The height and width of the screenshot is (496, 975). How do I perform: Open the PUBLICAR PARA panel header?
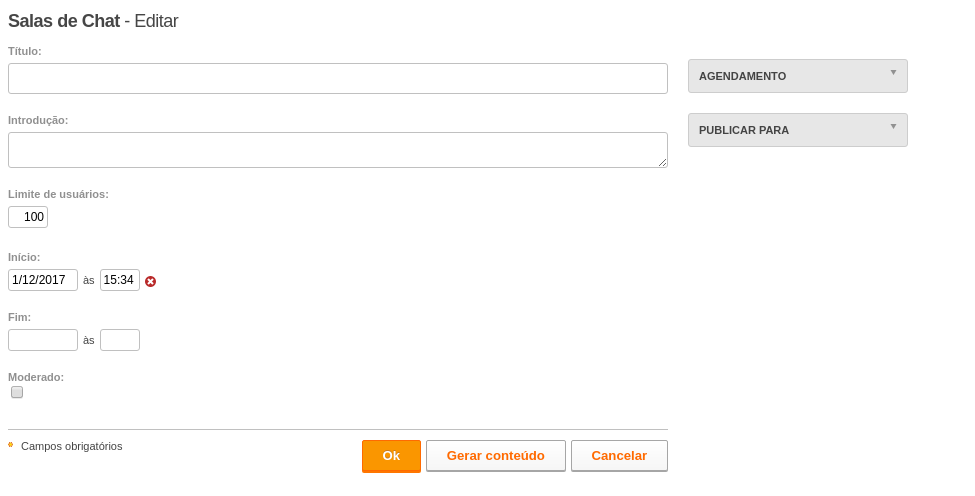798,130
